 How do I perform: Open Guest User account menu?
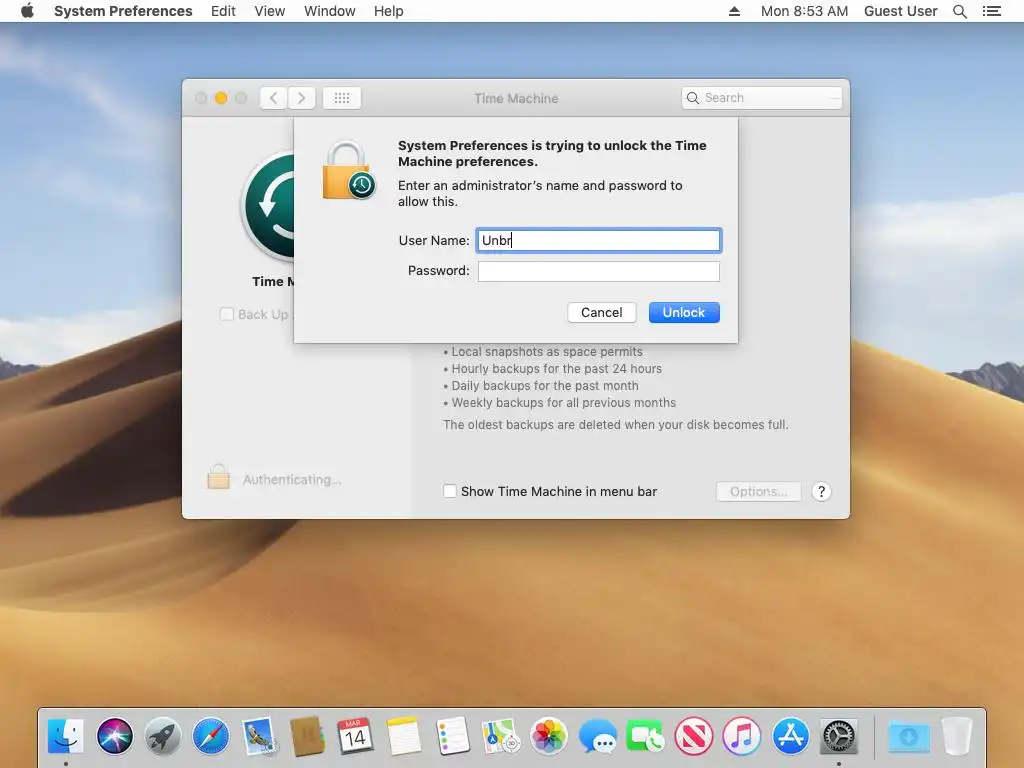[901, 11]
